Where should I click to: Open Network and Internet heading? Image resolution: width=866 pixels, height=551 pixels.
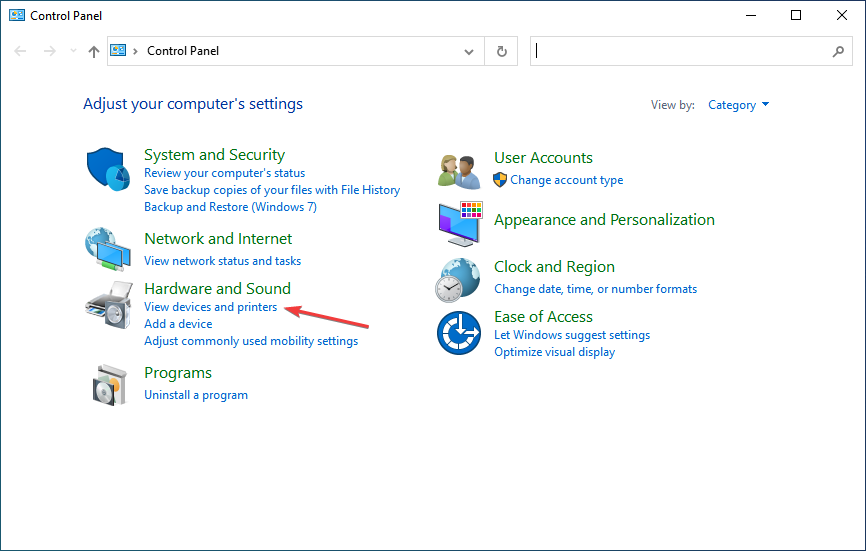218,239
